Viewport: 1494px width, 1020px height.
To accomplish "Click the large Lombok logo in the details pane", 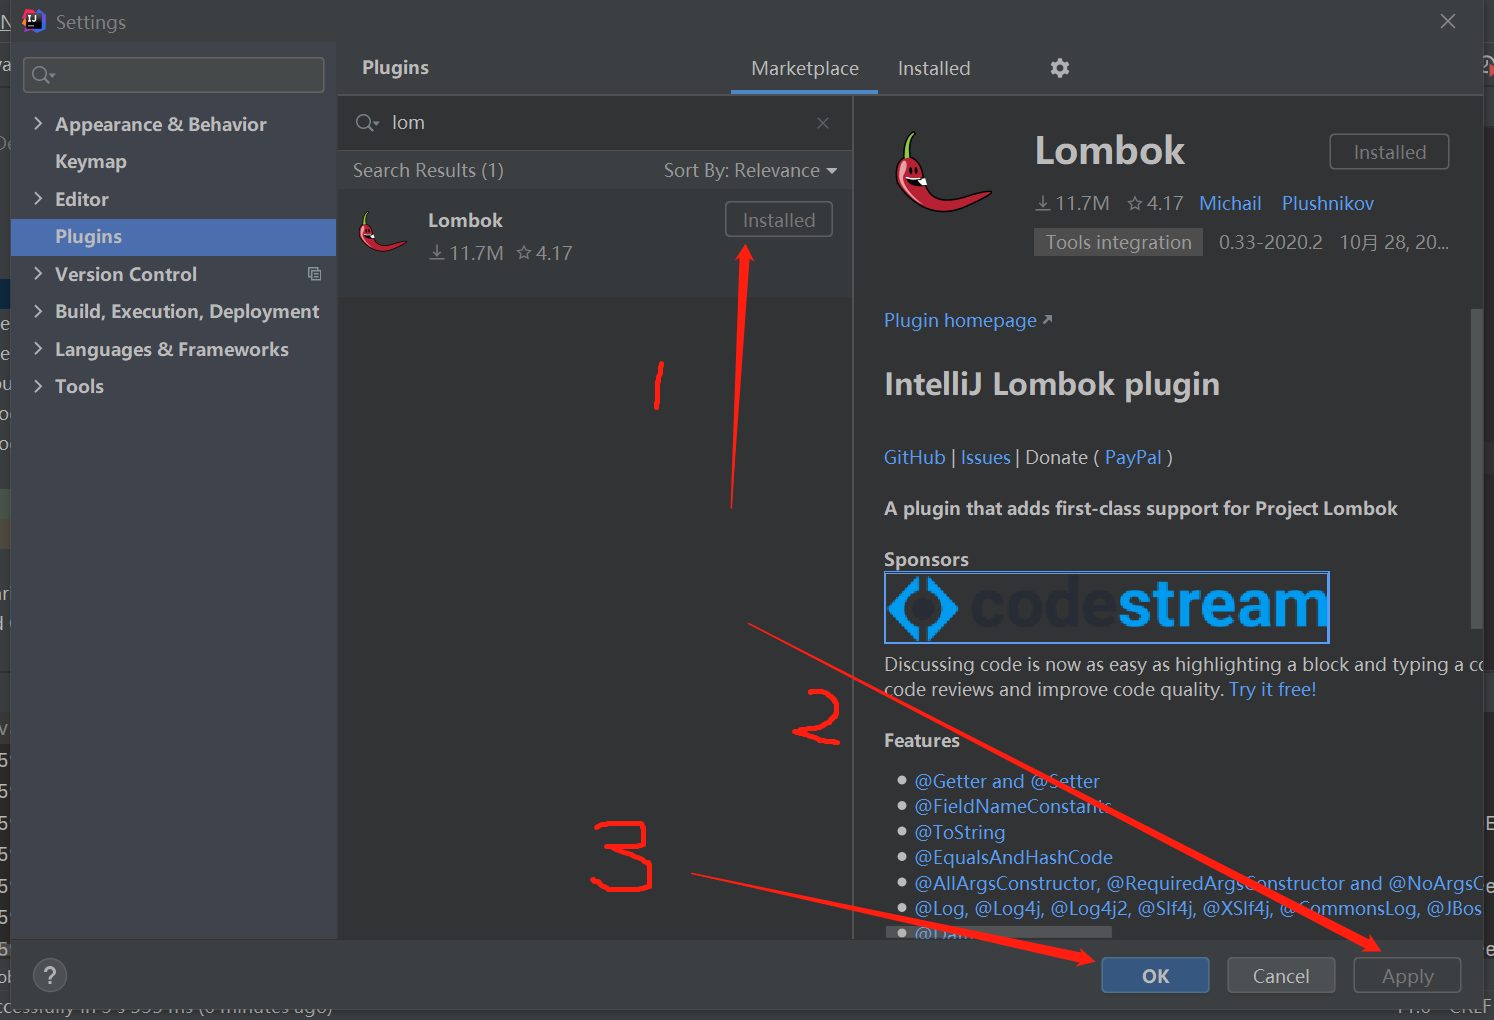I will point(942,172).
